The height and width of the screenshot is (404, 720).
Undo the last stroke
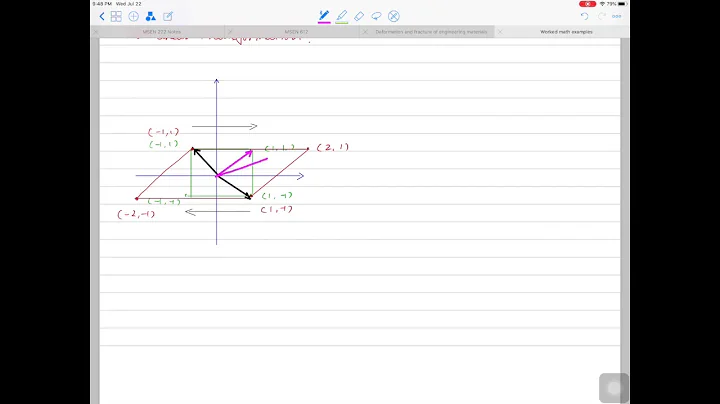click(585, 17)
